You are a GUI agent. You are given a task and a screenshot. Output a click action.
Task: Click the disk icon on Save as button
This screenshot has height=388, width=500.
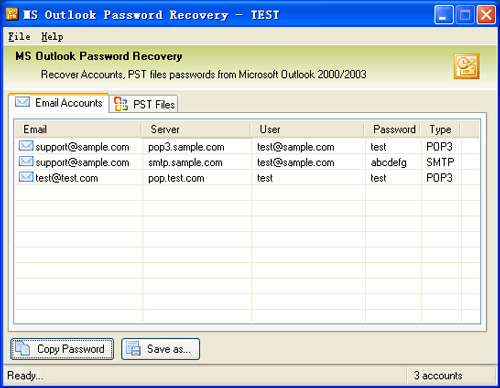tap(133, 349)
